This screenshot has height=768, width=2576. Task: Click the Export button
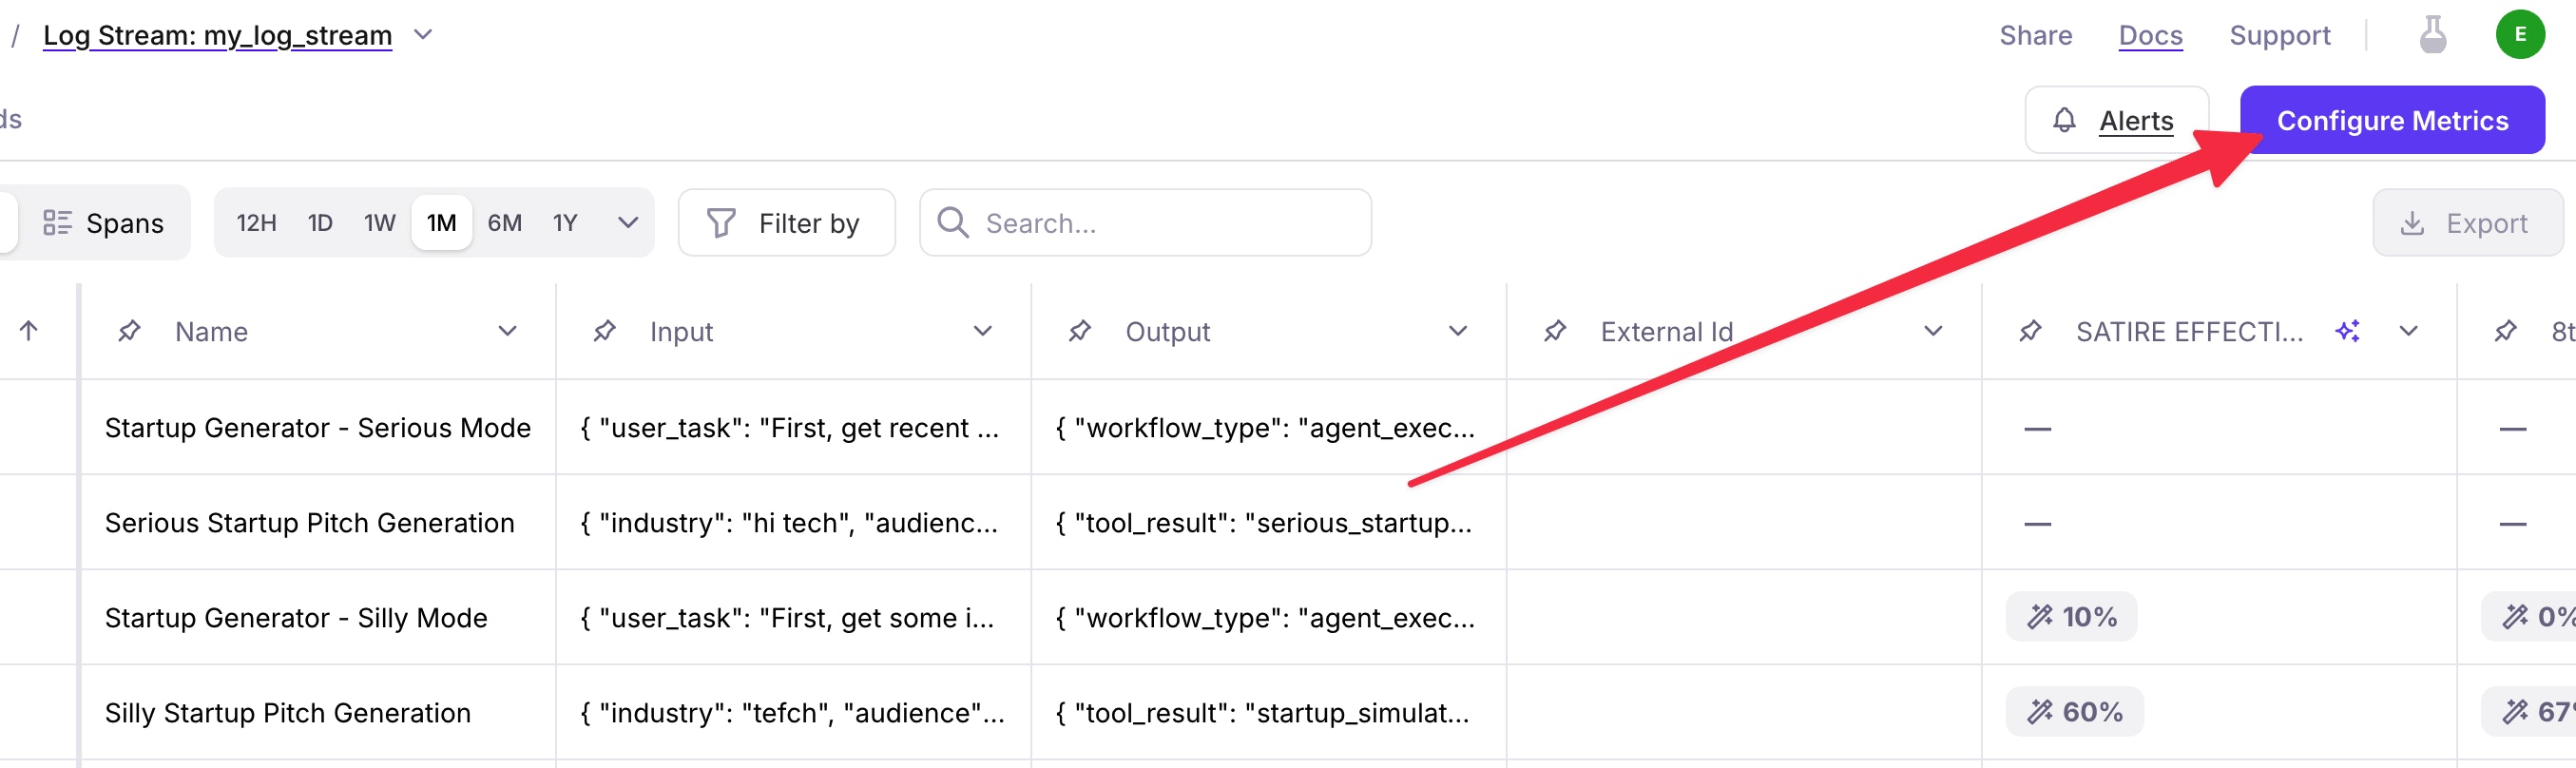click(x=2466, y=223)
